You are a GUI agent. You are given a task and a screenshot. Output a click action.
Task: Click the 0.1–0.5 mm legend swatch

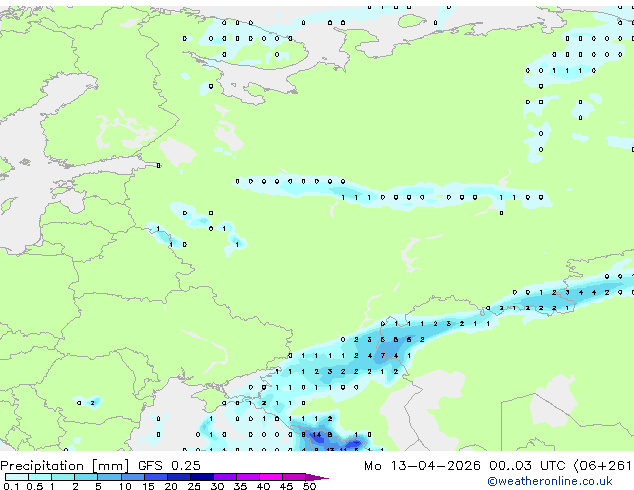[x=17, y=477]
